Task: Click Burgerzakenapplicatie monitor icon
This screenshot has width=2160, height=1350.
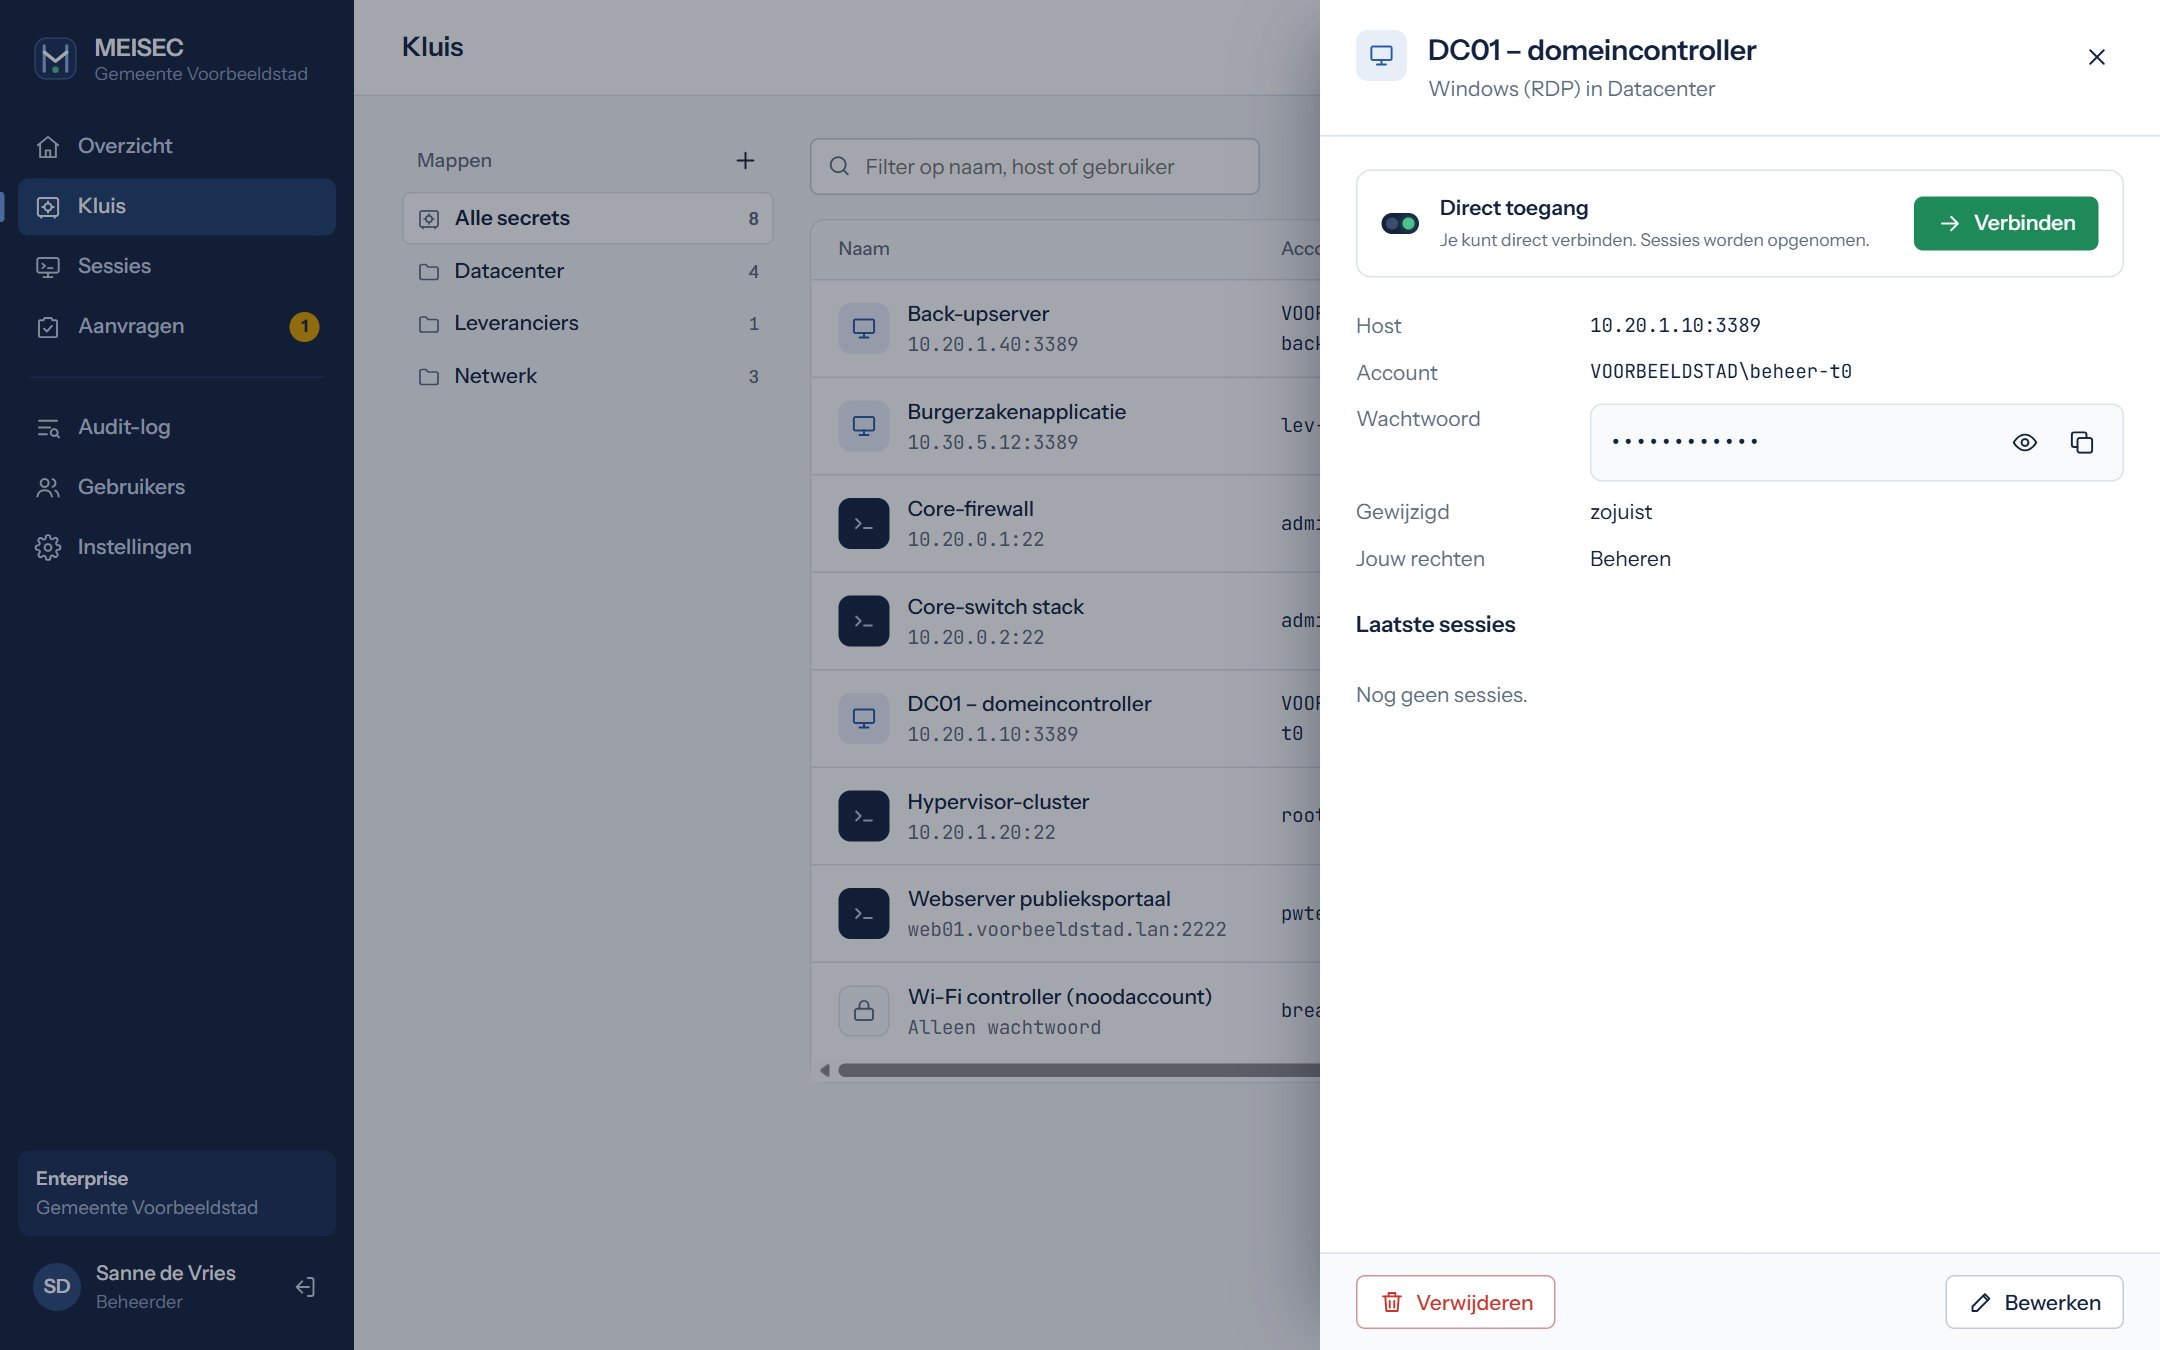Action: [864, 426]
